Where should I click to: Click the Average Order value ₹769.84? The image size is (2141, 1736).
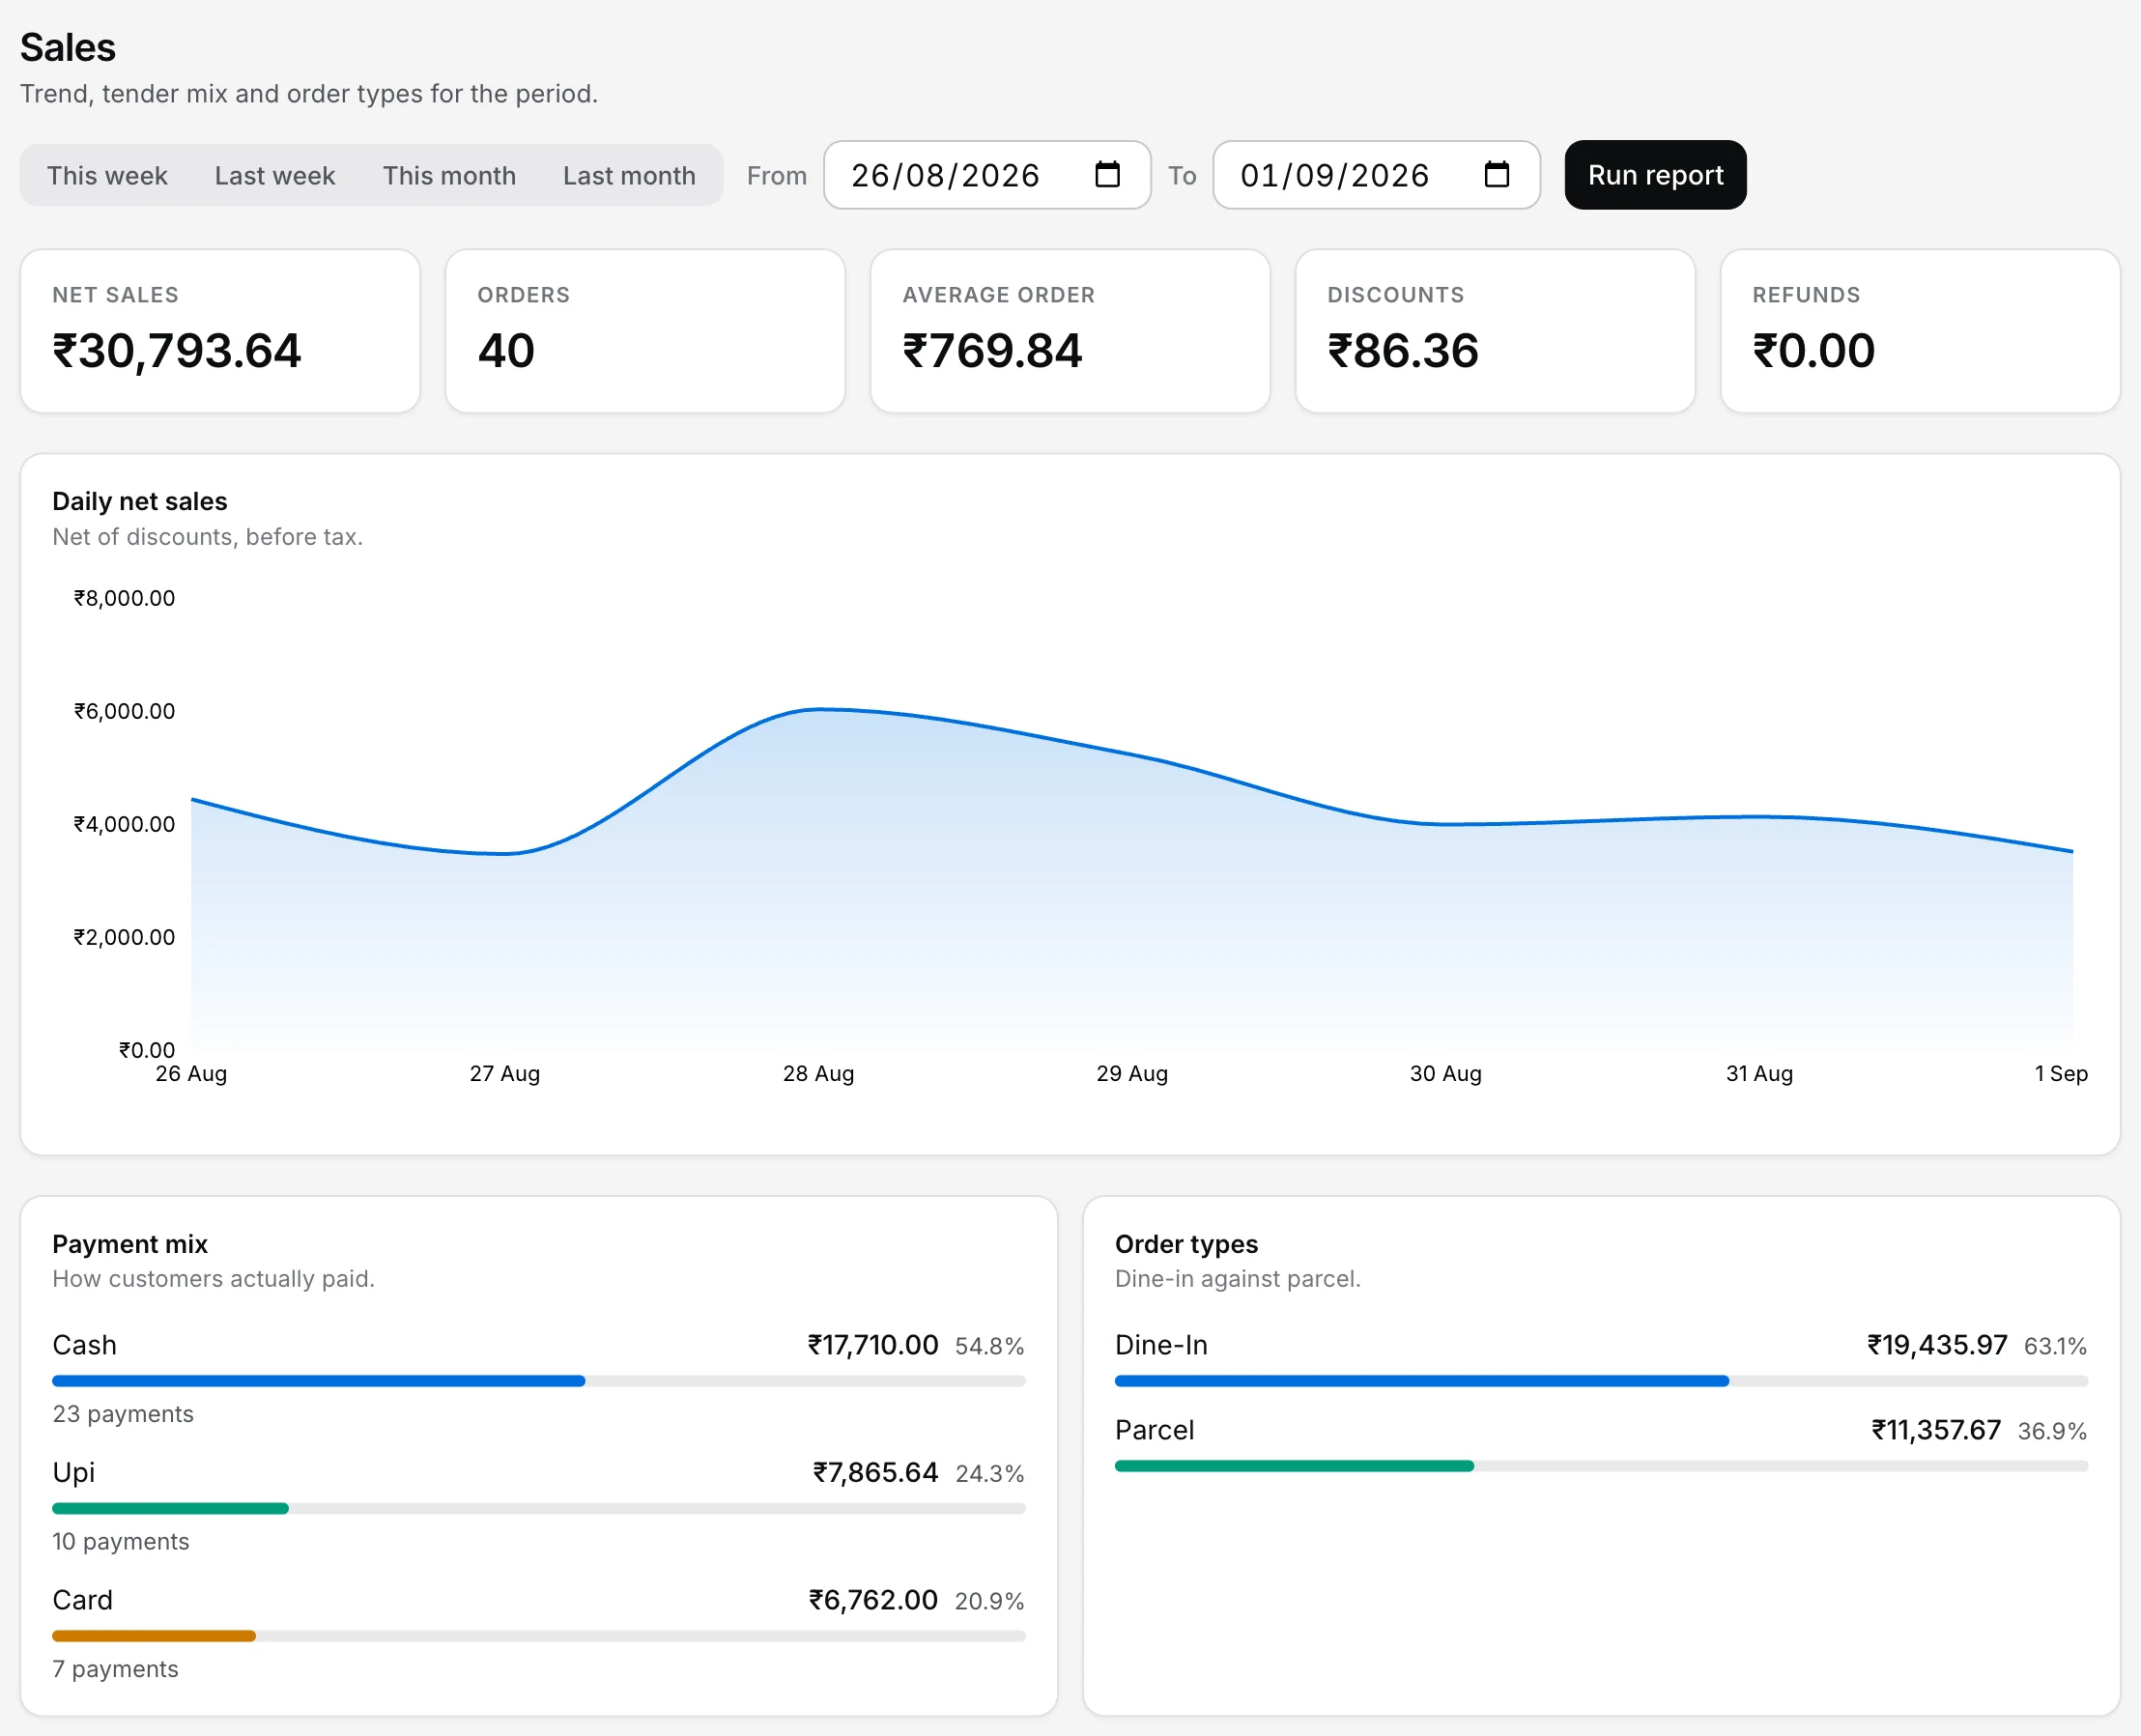point(992,351)
